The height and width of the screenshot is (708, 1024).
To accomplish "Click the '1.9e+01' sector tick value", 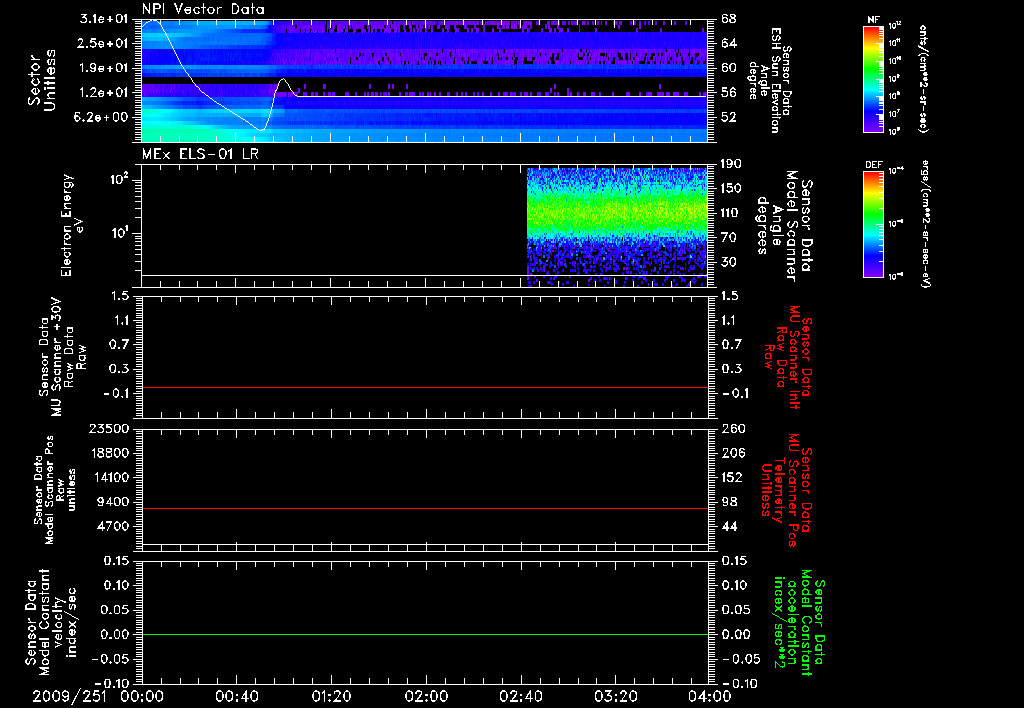I will click(104, 68).
